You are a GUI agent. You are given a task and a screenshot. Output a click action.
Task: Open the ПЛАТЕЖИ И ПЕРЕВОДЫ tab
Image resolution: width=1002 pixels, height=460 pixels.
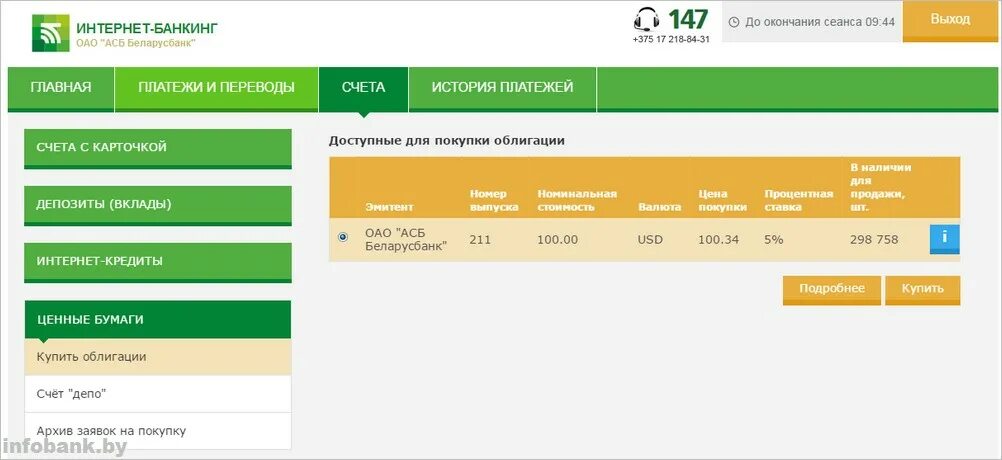pyautogui.click(x=217, y=88)
